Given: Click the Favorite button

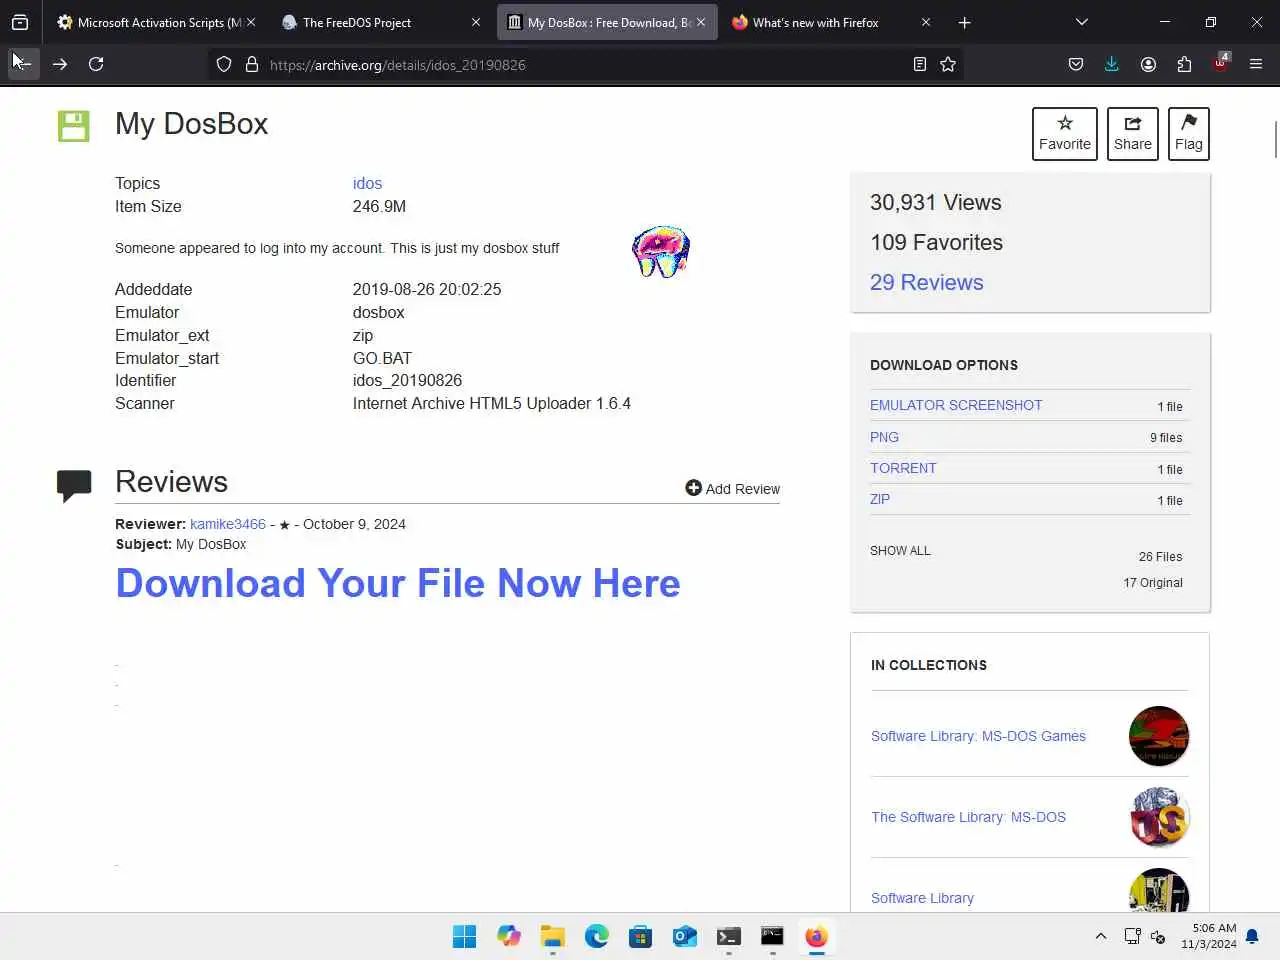Looking at the screenshot, I should tap(1065, 133).
